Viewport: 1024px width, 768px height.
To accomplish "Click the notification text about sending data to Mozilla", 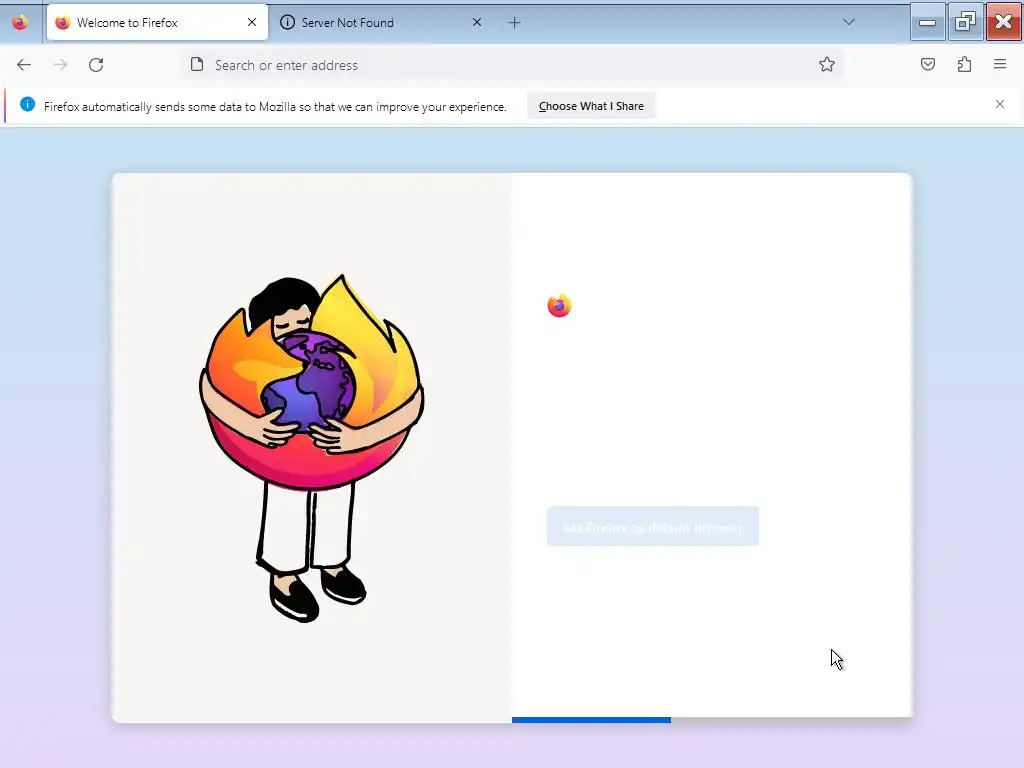I will [275, 106].
